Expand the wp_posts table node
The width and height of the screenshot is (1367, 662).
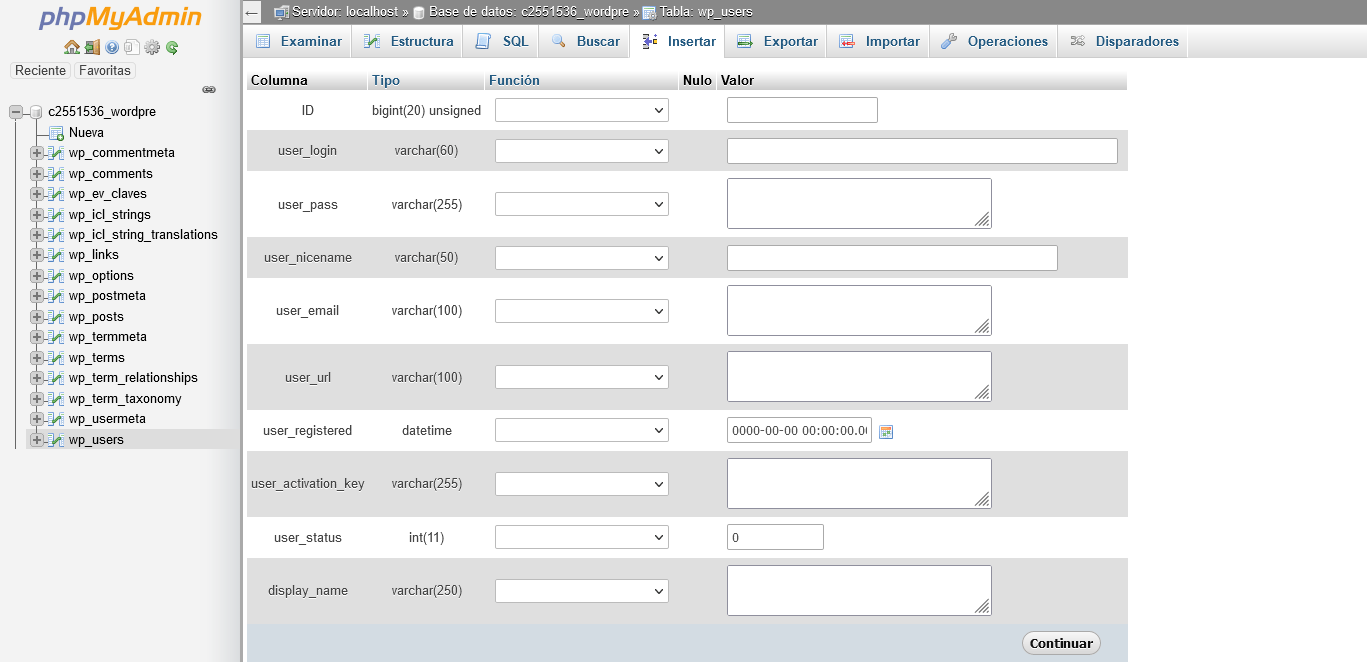tap(37, 317)
